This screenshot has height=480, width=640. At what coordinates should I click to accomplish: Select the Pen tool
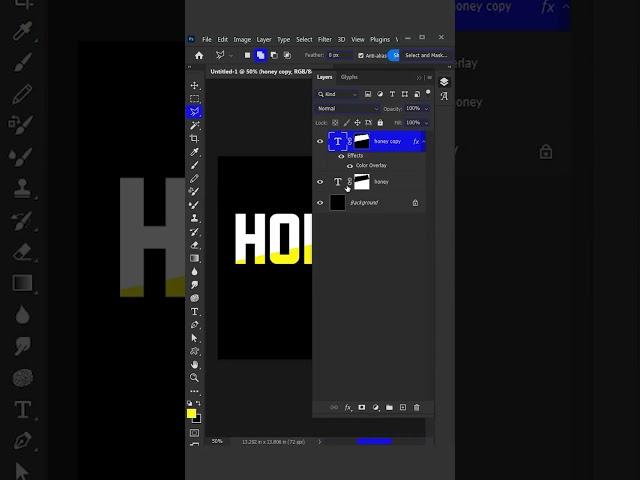click(194, 325)
